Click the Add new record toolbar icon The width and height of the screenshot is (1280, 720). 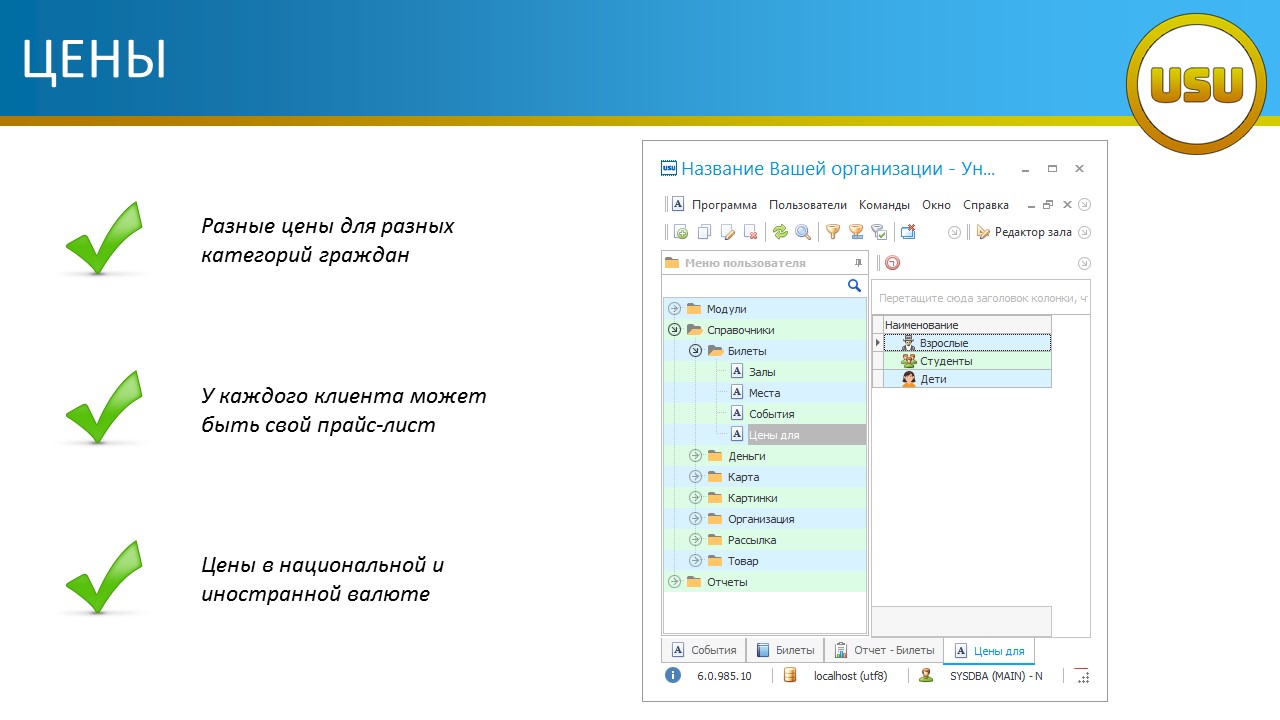[x=681, y=232]
